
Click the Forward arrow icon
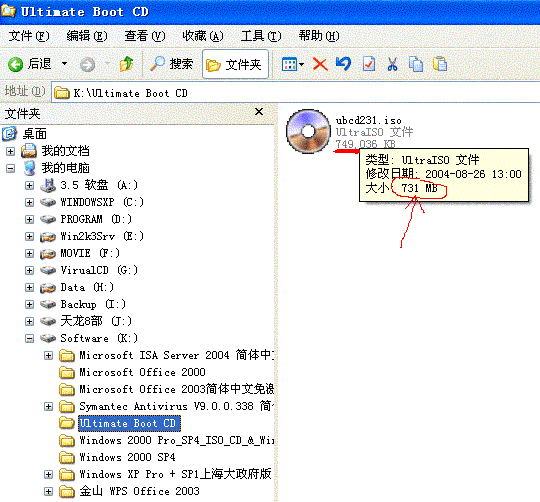pyautogui.click(x=87, y=64)
